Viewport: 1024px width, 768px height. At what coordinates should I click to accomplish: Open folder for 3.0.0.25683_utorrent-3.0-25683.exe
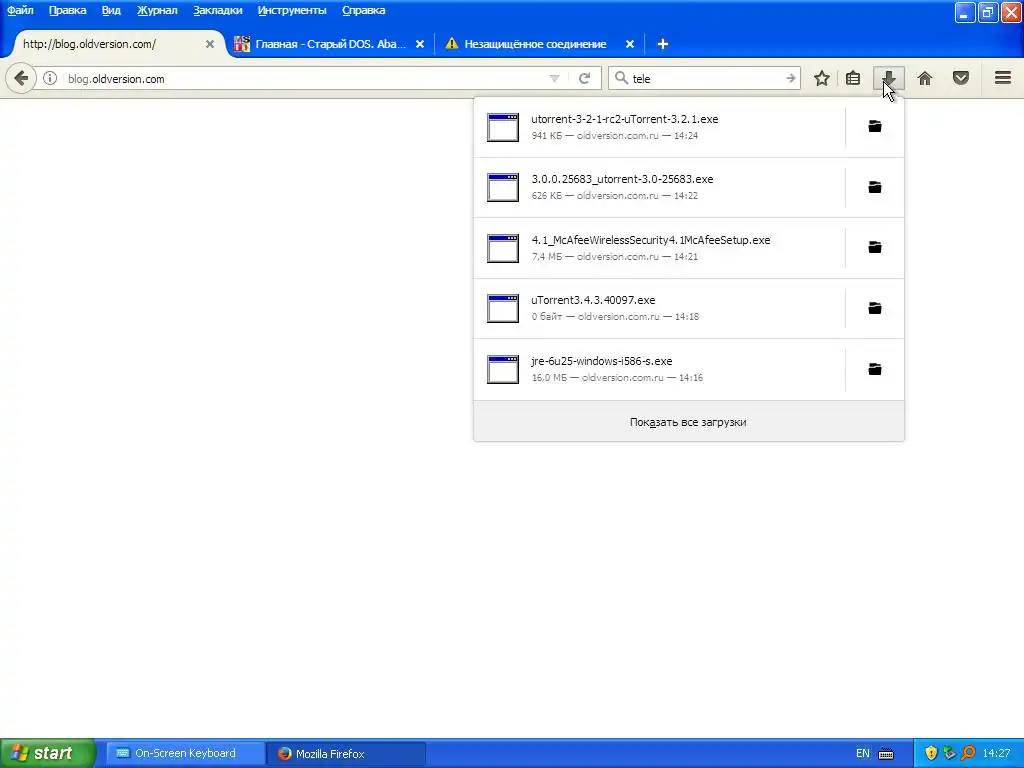click(x=874, y=187)
